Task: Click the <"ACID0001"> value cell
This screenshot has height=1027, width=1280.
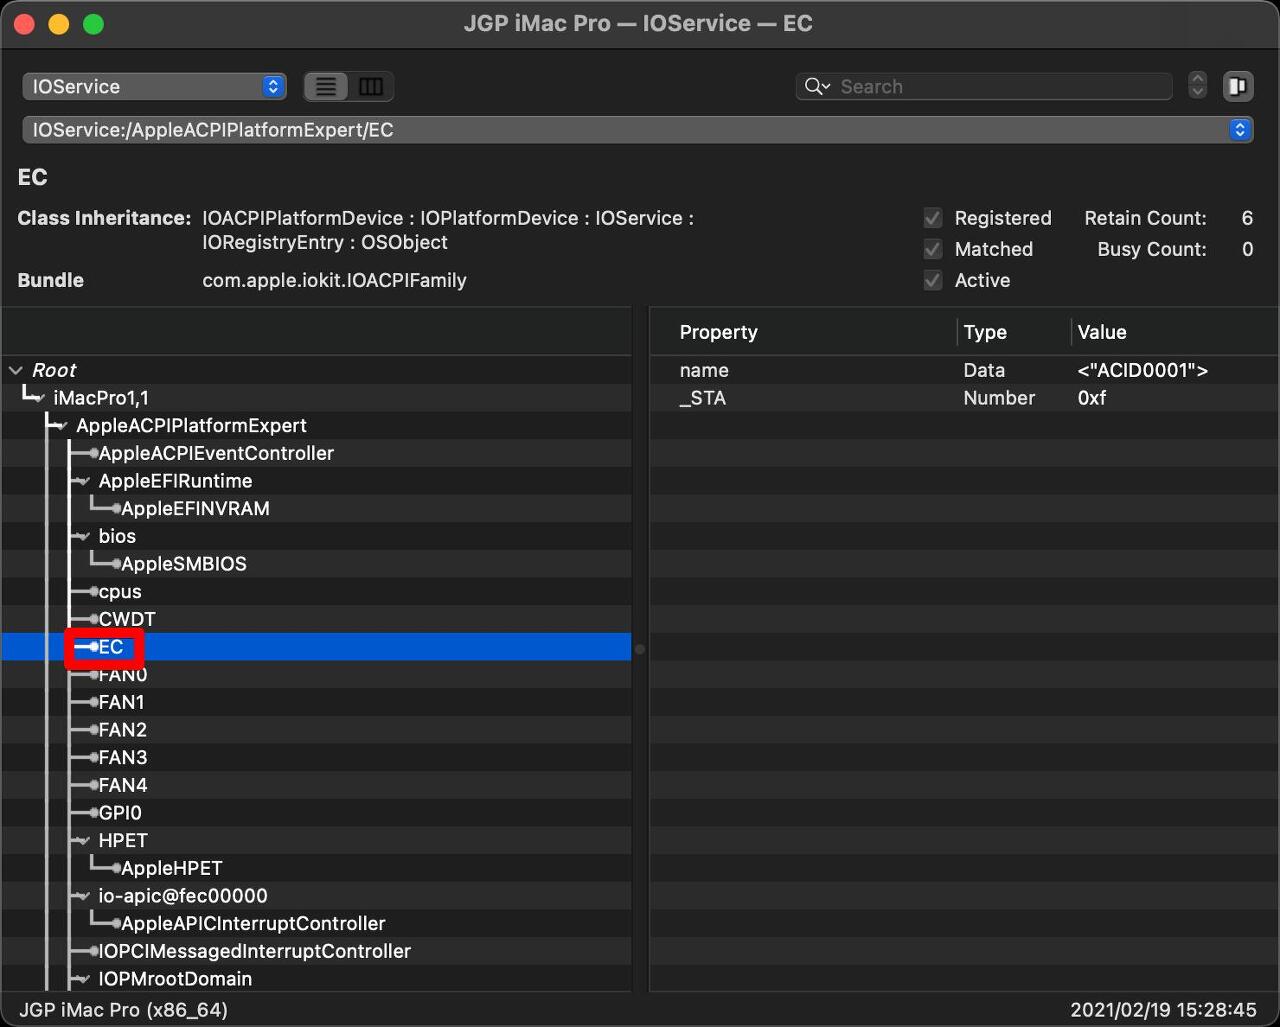Action: tap(1143, 370)
